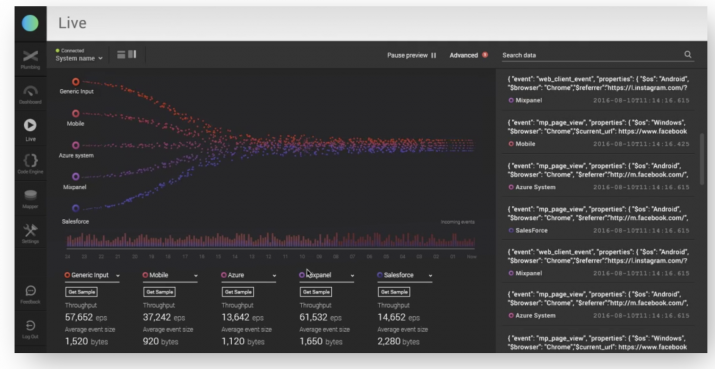Open the Mapper section
This screenshot has width=715, height=369.
click(x=30, y=198)
